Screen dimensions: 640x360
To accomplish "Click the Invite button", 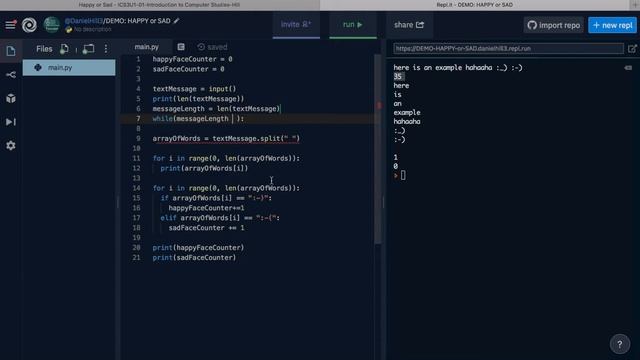I will pos(296,25).
